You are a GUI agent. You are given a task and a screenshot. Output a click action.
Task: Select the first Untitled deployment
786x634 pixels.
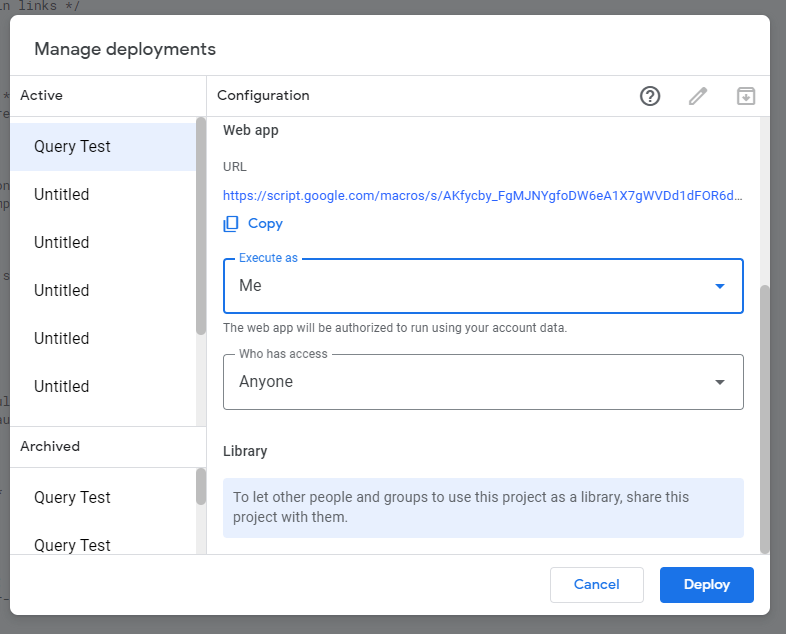[x=103, y=194]
